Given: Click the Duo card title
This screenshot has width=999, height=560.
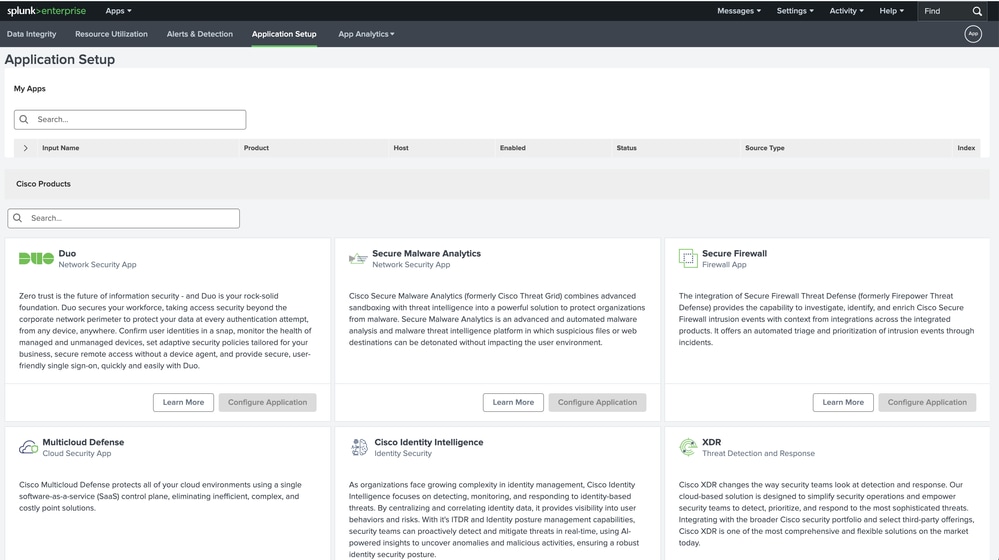Looking at the screenshot, I should (x=68, y=253).
